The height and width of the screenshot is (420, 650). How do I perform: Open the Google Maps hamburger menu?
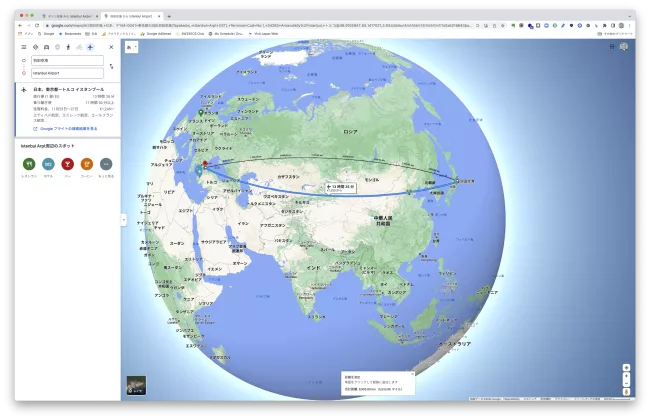tap(24, 47)
